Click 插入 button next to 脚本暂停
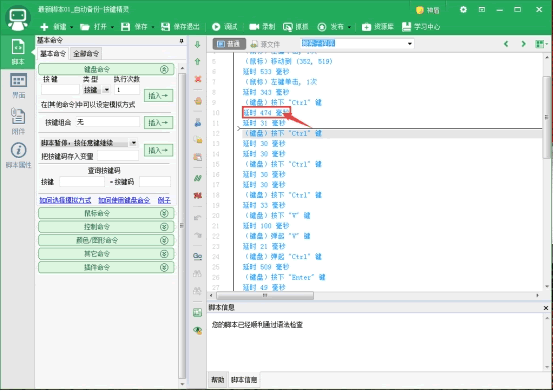 158,150
